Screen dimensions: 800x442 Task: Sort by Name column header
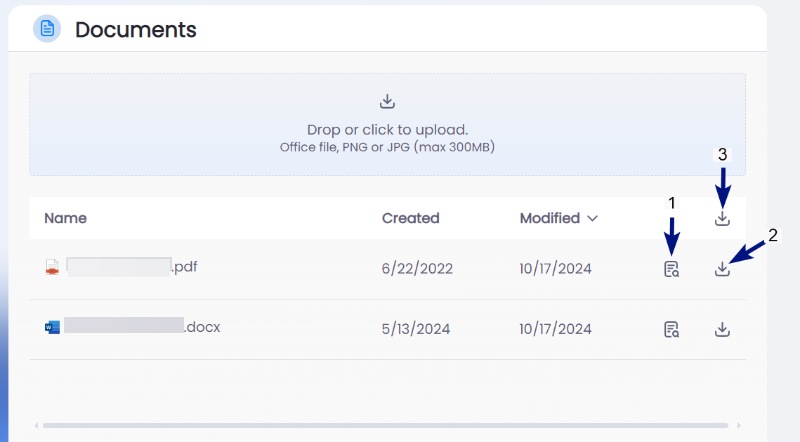[65, 218]
